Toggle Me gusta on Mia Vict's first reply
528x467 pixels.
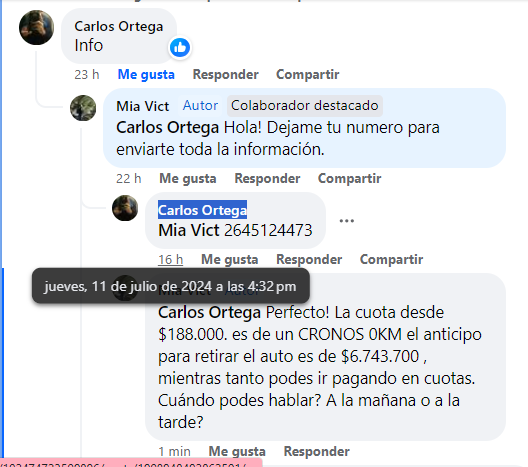[188, 178]
